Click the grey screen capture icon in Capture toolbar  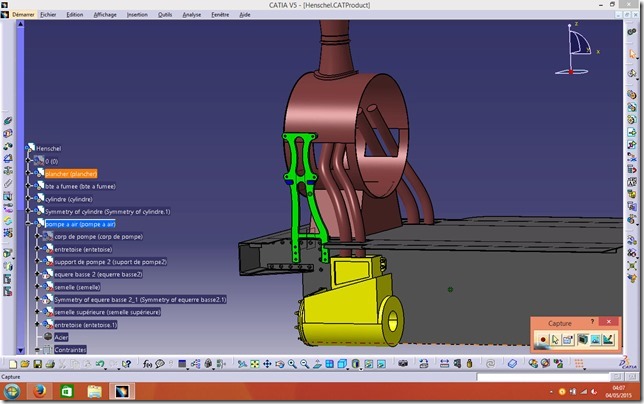point(582,340)
